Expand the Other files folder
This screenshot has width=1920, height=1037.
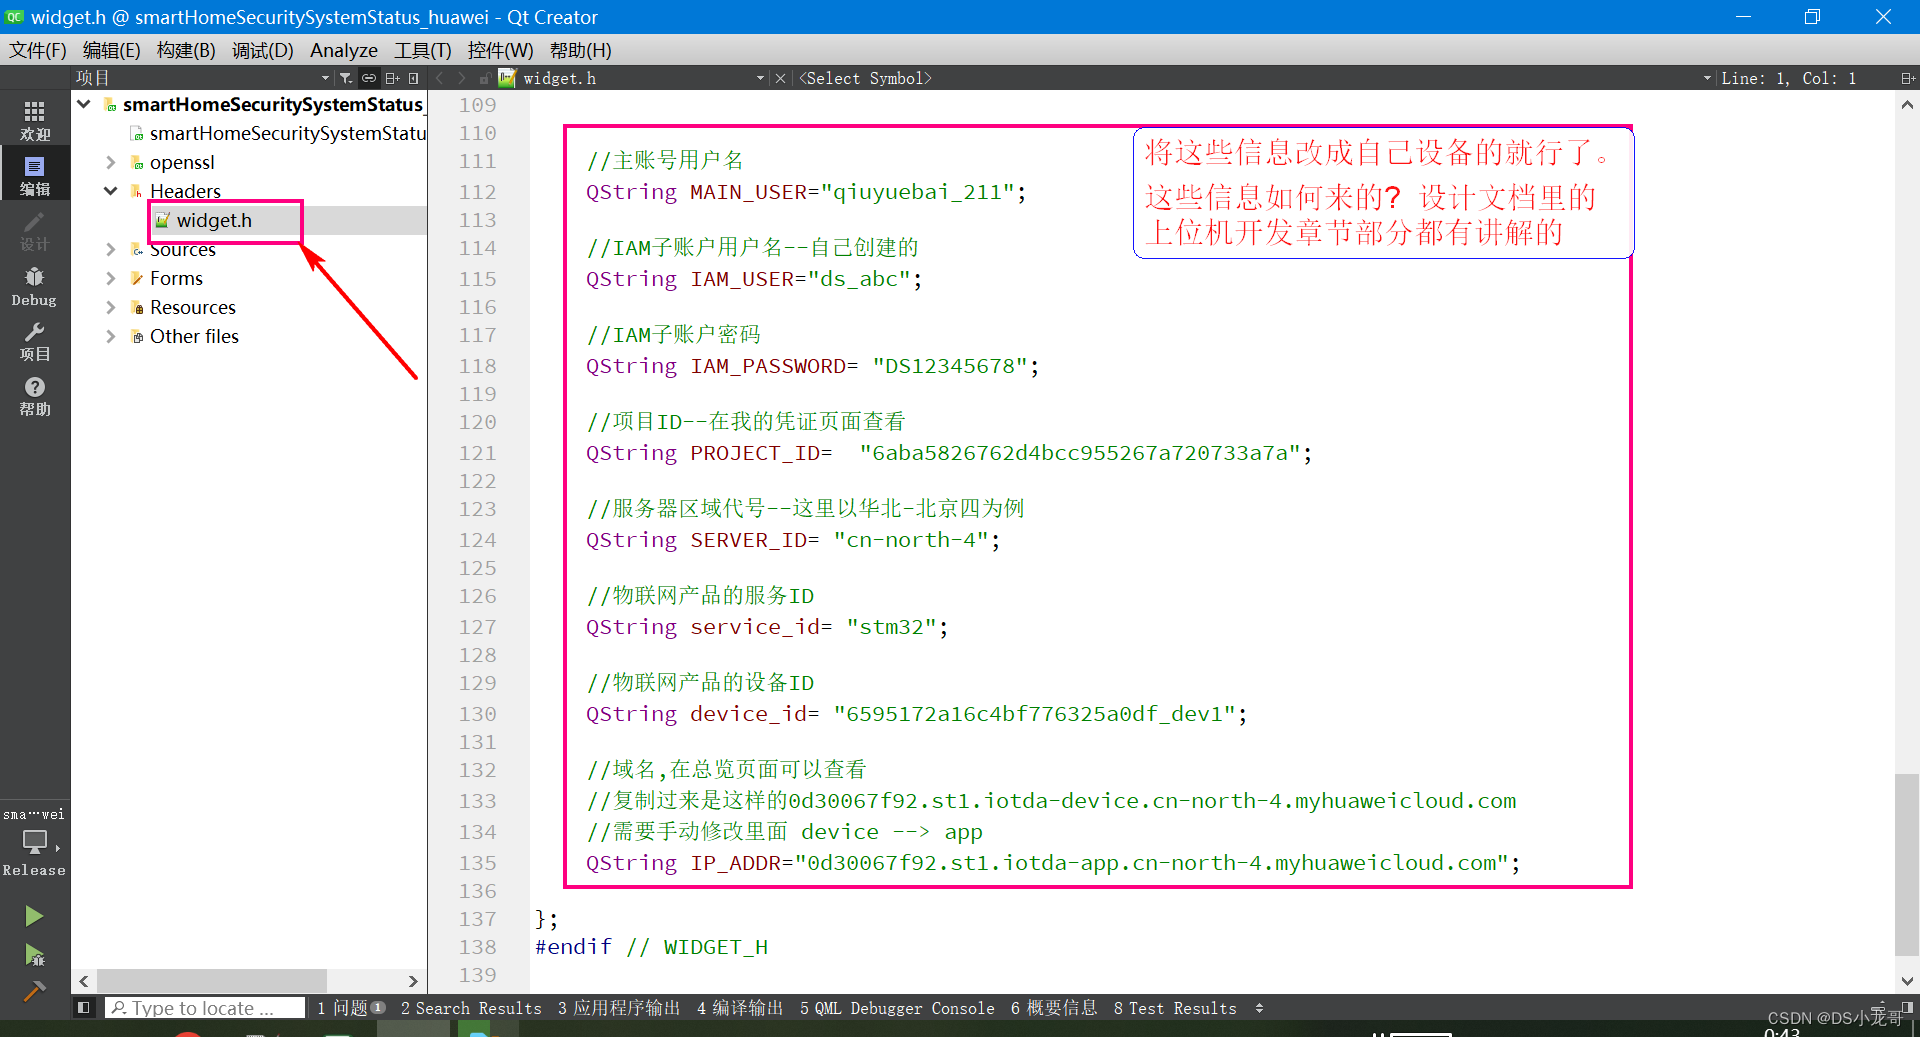point(111,336)
